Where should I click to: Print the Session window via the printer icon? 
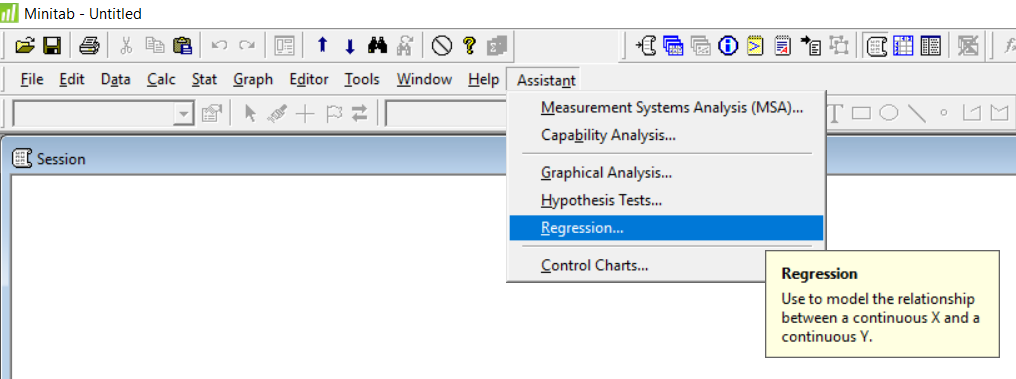pos(89,46)
